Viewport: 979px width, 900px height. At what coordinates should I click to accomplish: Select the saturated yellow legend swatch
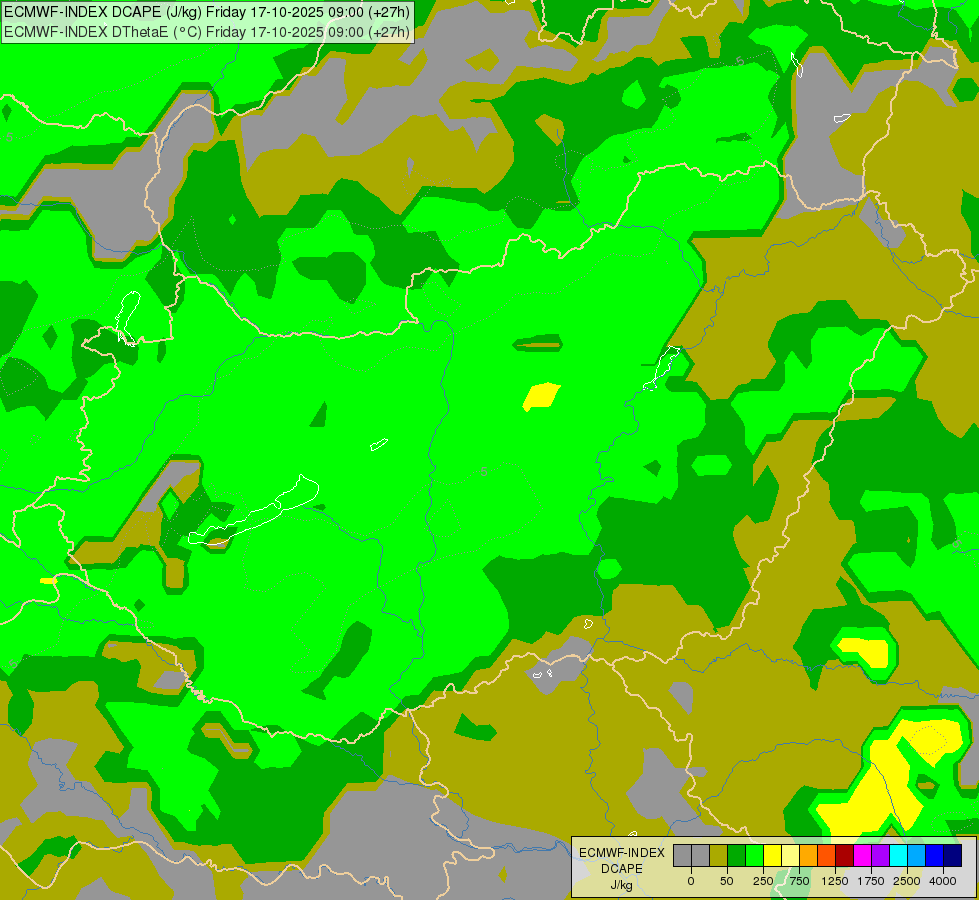pos(772,855)
